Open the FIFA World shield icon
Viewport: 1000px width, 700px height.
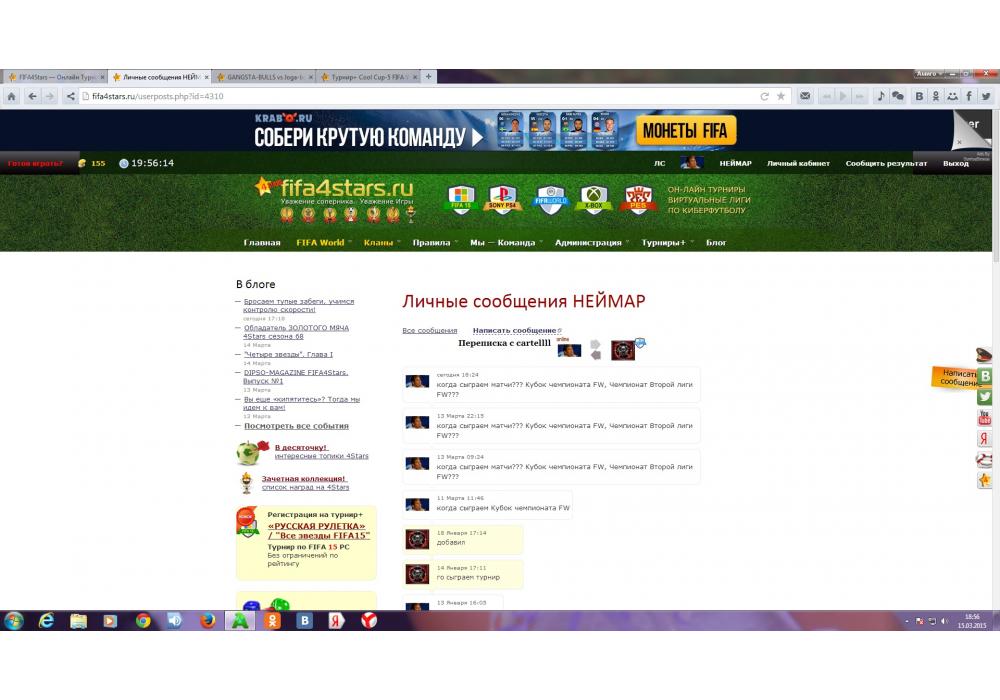pos(551,198)
